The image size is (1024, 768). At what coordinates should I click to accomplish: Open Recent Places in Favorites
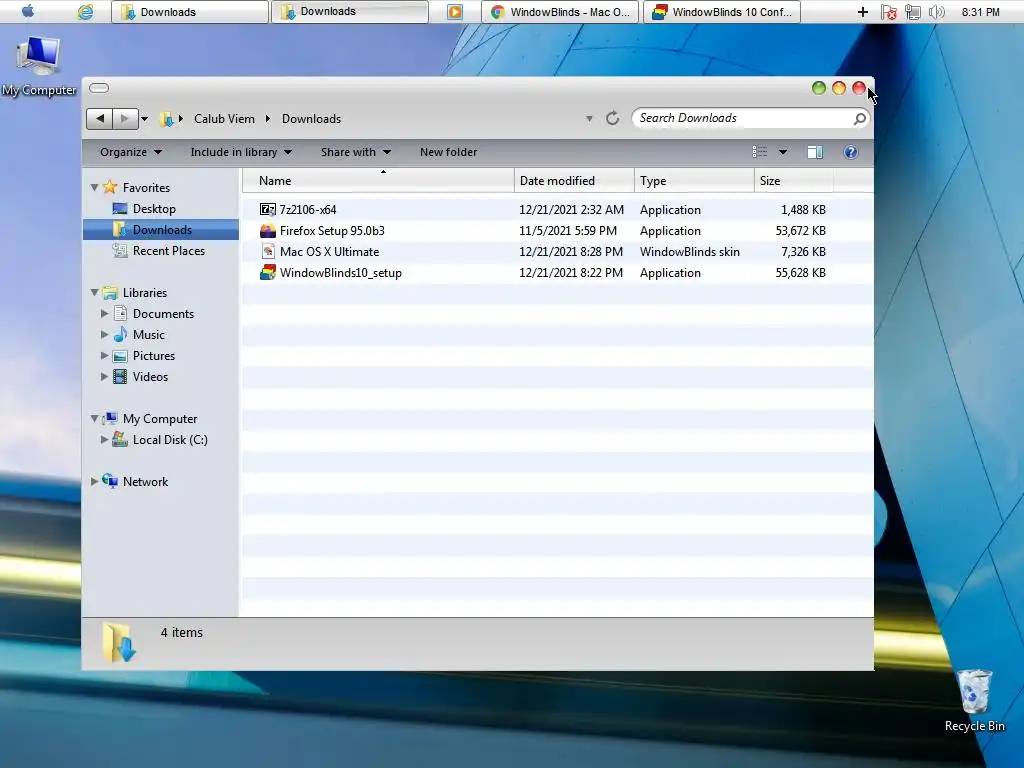[x=168, y=251]
